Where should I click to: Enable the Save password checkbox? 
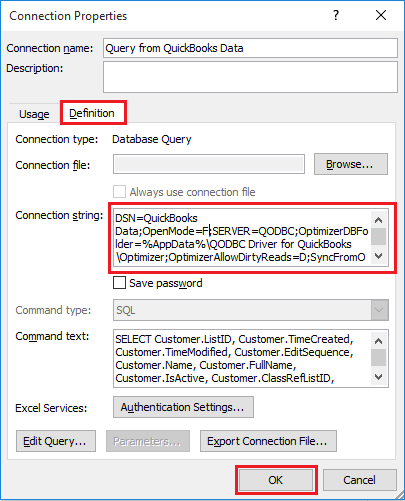tap(119, 283)
